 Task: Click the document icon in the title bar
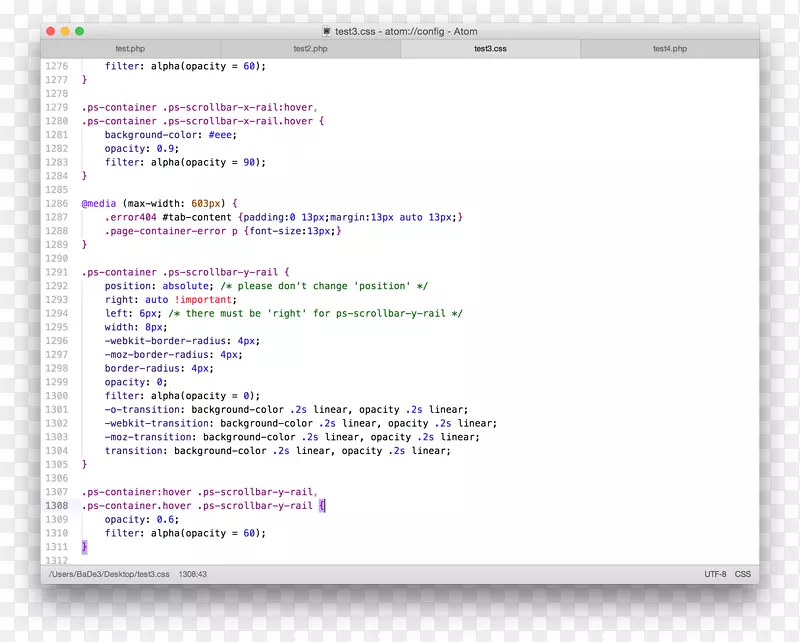326,32
